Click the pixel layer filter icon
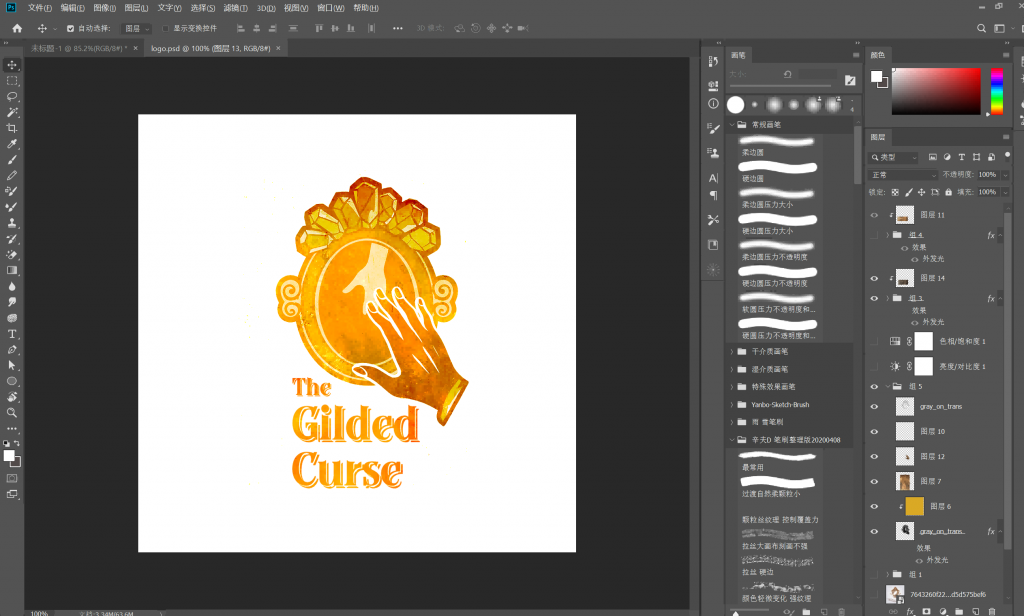The width and height of the screenshot is (1024, 616). tap(933, 157)
